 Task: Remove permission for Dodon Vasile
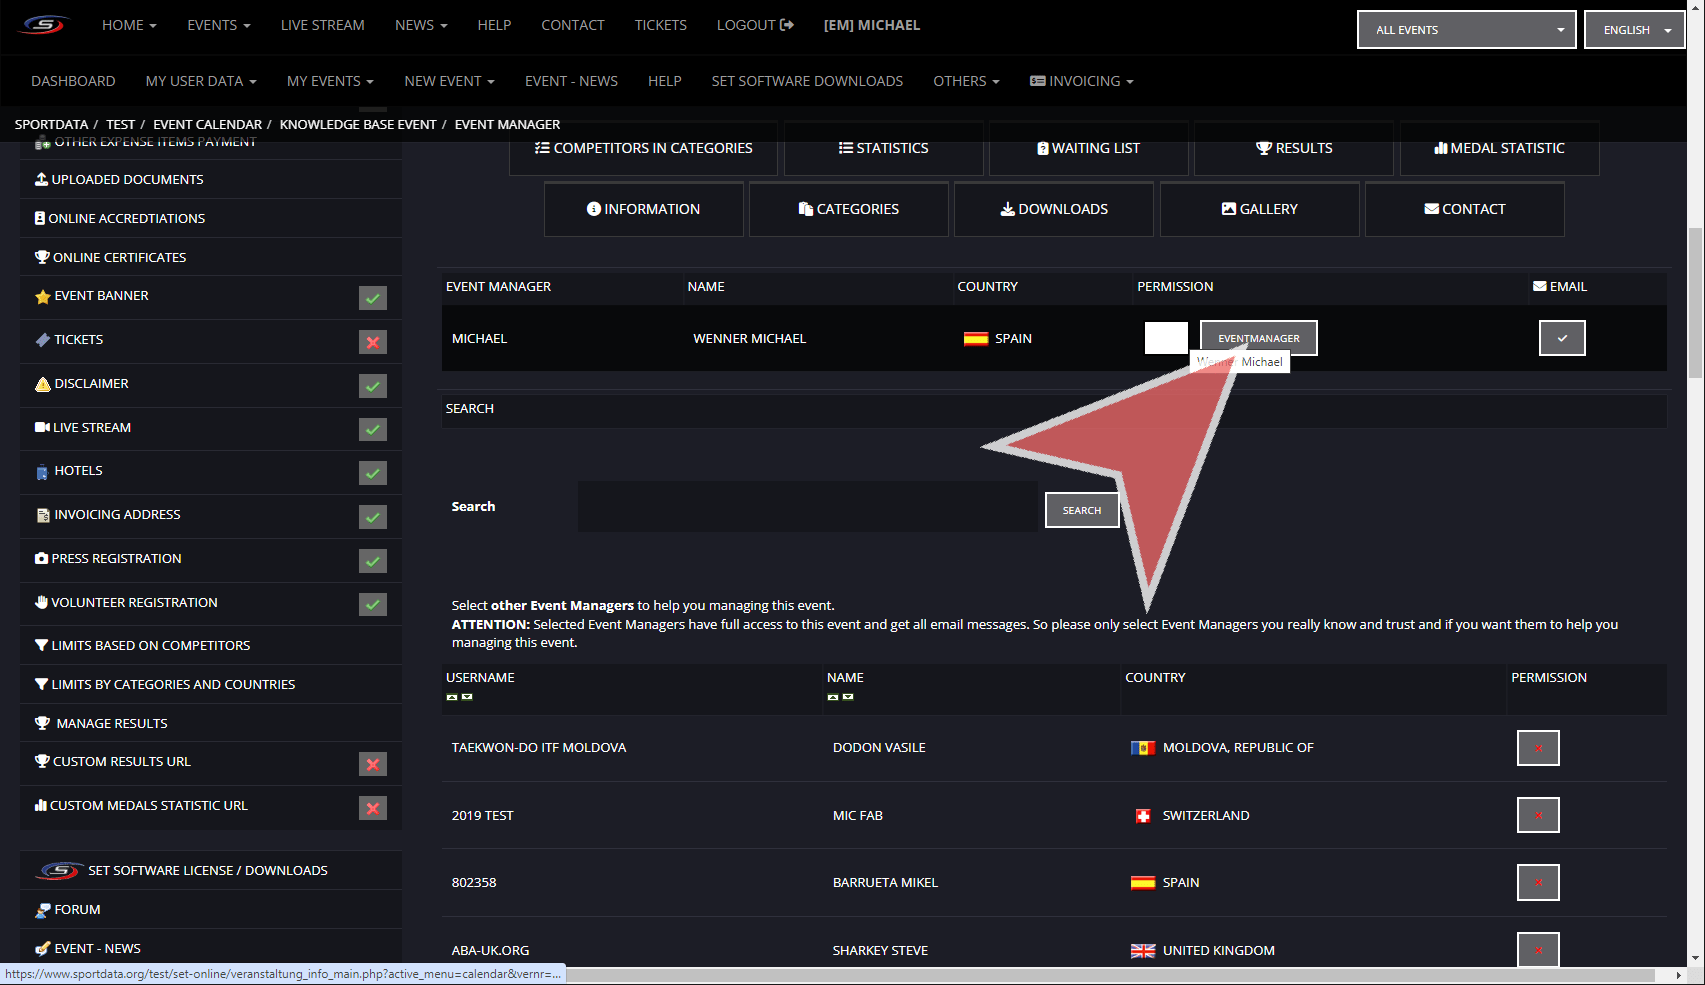click(x=1537, y=748)
